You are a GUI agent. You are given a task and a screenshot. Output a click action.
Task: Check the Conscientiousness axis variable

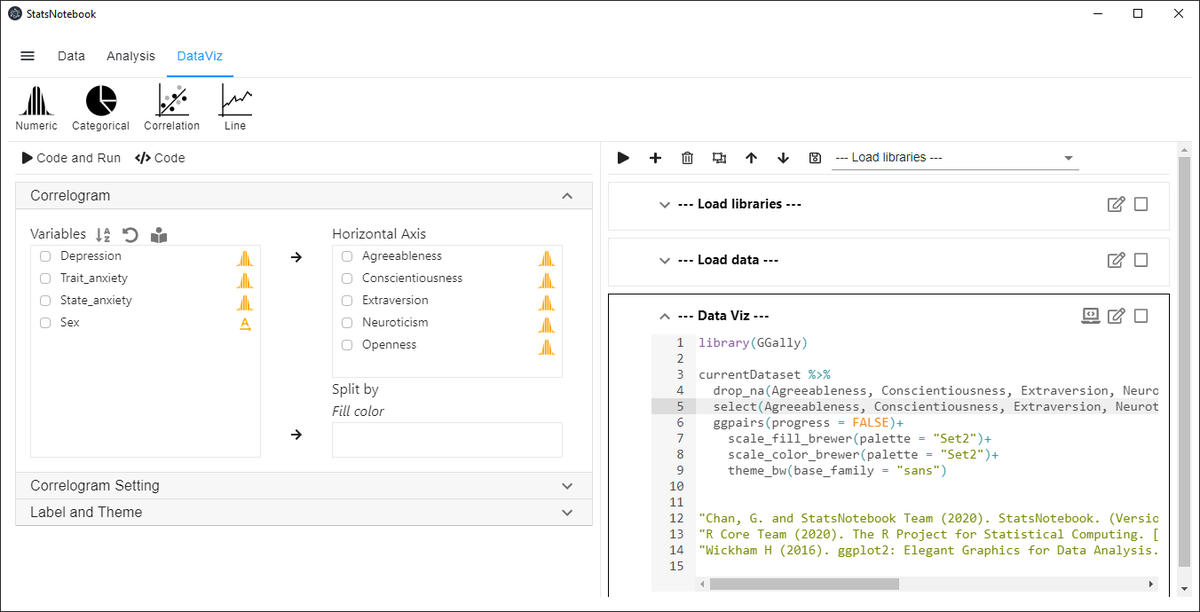click(x=347, y=279)
